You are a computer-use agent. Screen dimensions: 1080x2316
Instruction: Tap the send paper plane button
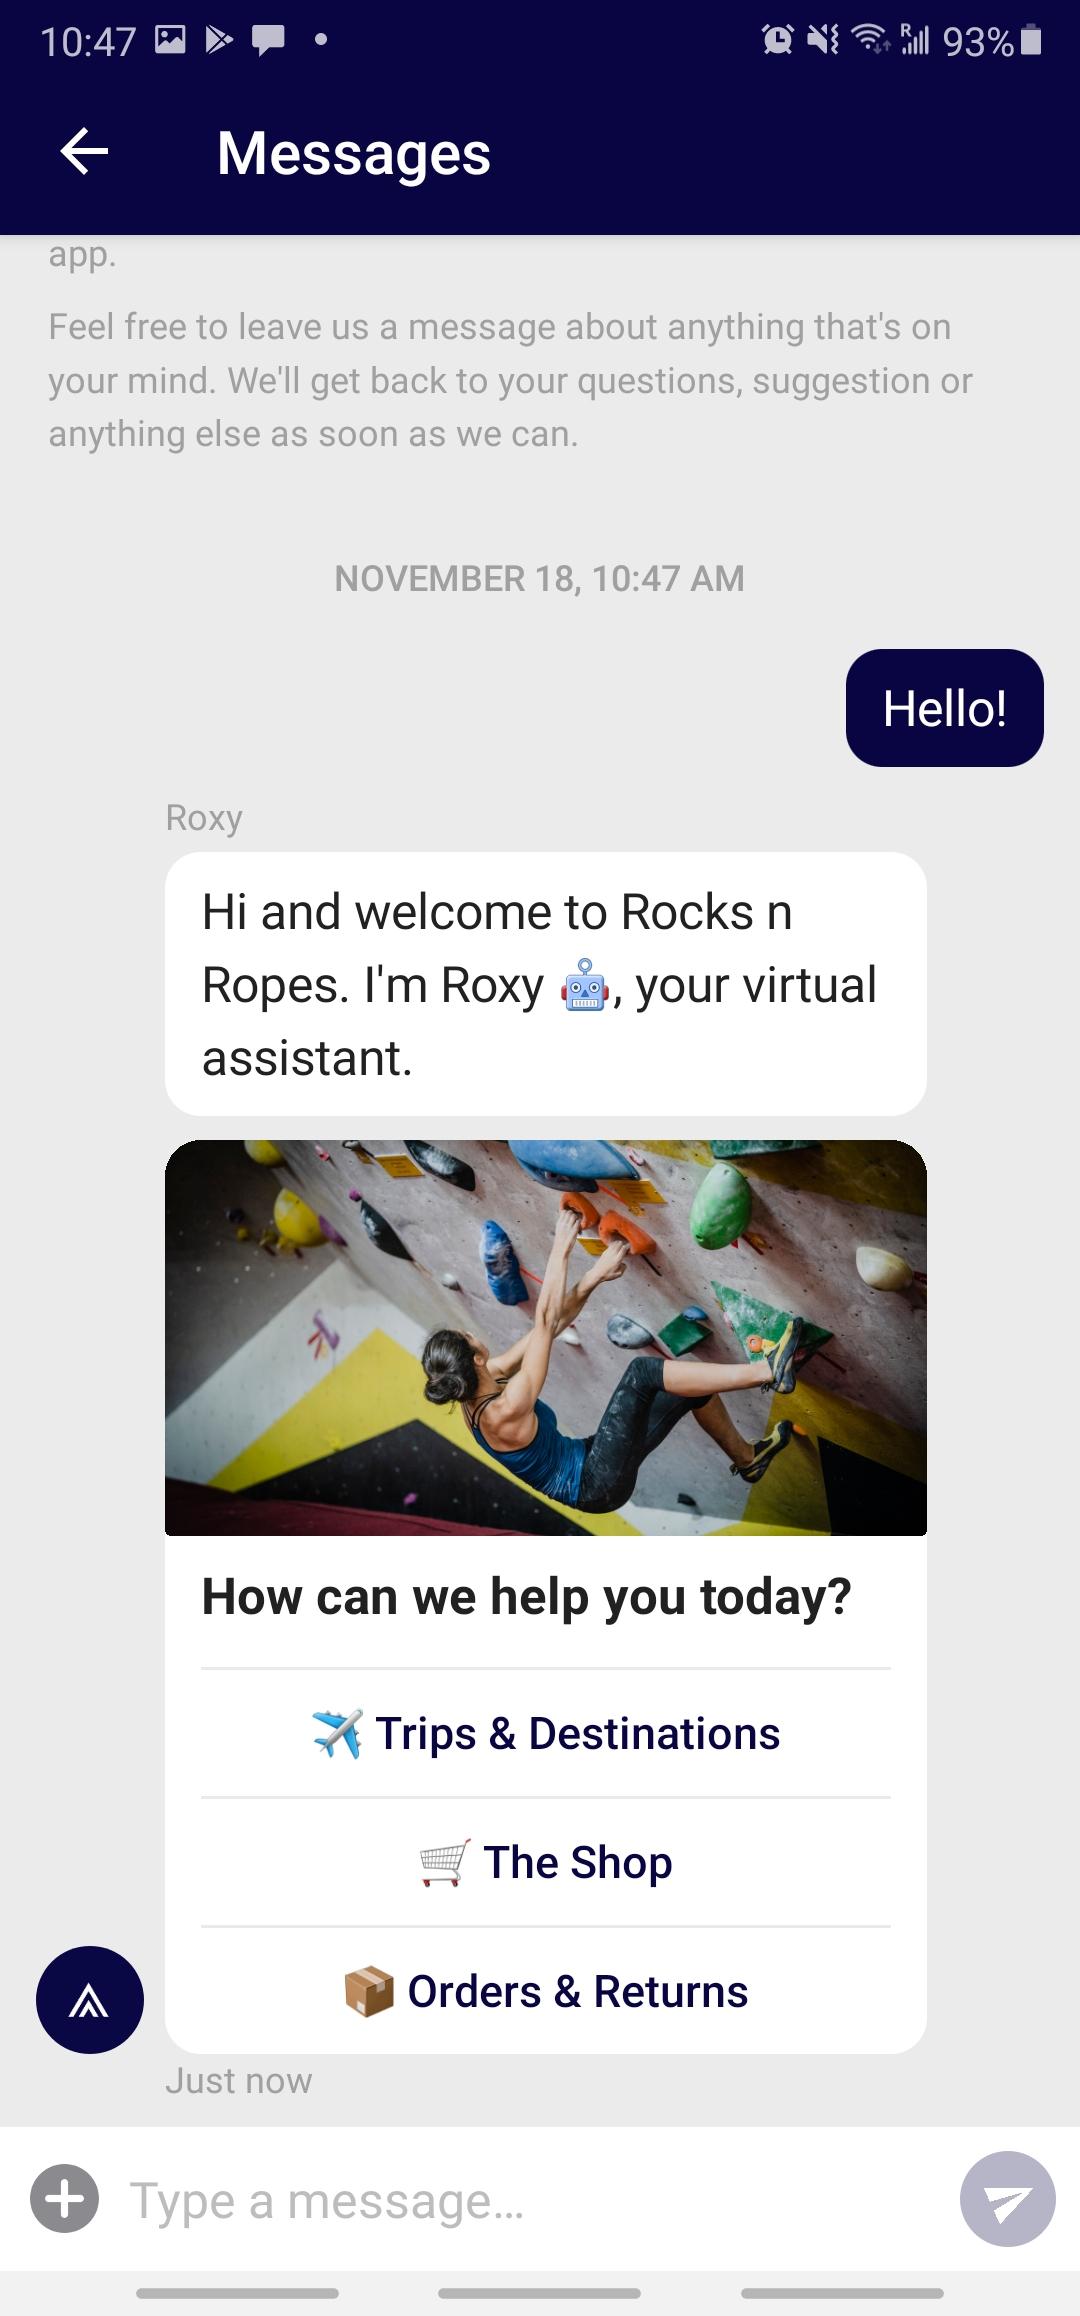[1007, 2199]
